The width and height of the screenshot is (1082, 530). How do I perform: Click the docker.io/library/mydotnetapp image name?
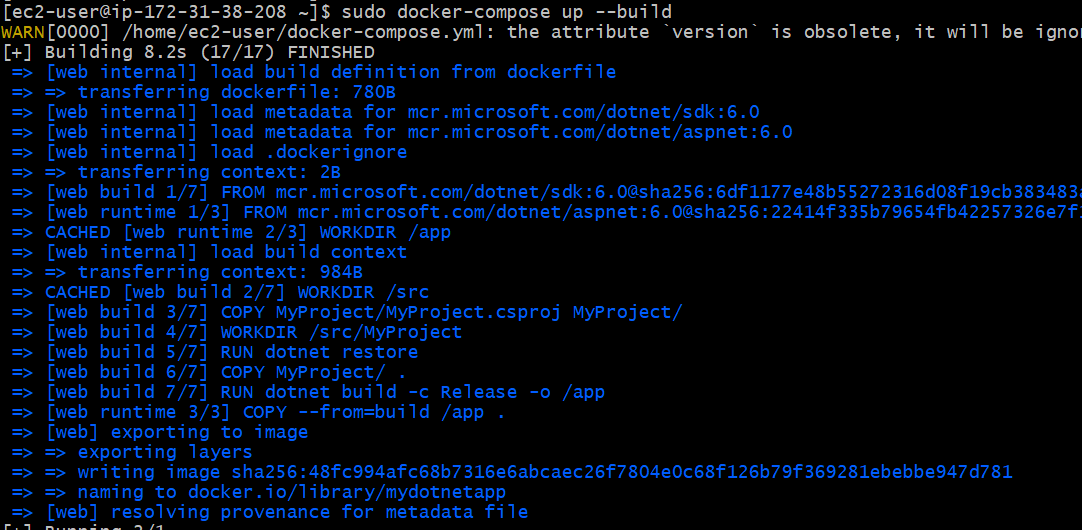(346, 492)
